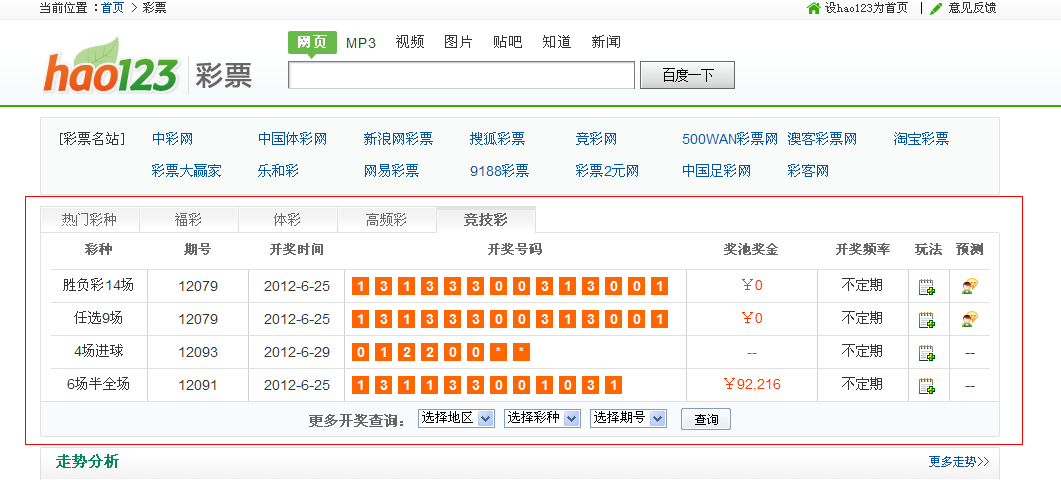Open prediction icon for 任选9场 row
Image resolution: width=1061 pixels, height=480 pixels.
[x=970, y=319]
